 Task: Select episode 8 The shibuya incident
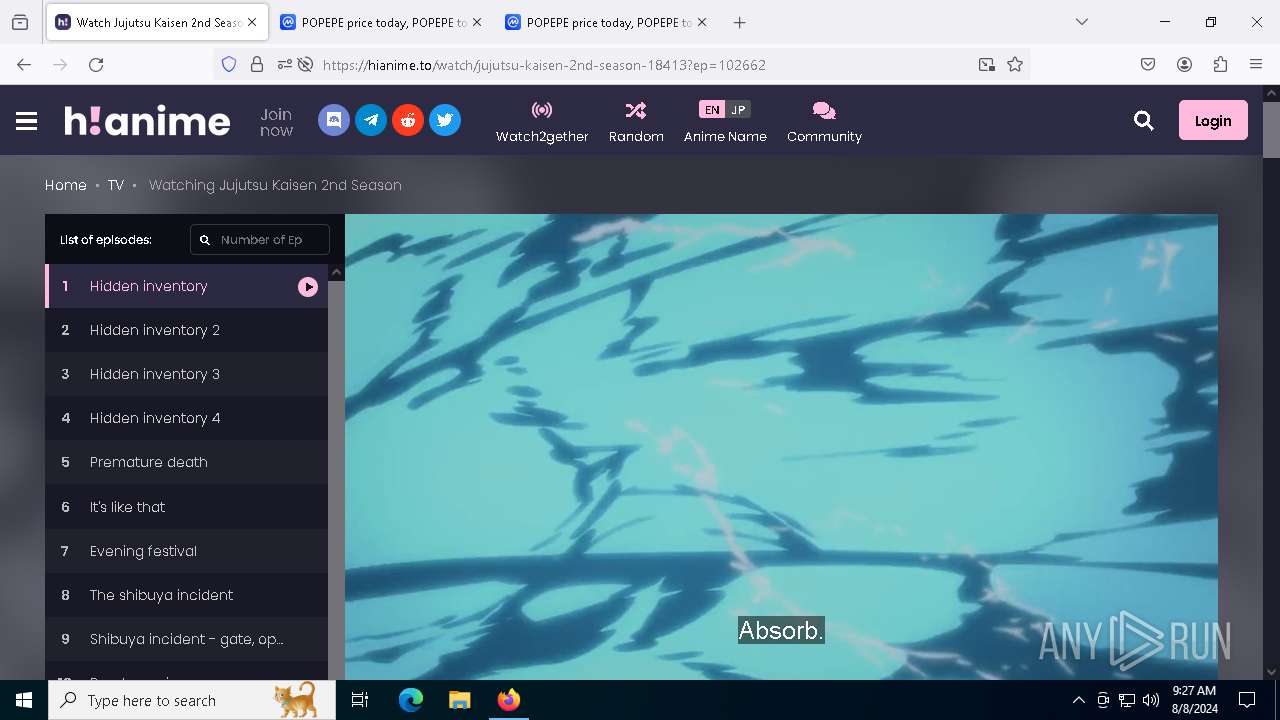pyautogui.click(x=186, y=595)
